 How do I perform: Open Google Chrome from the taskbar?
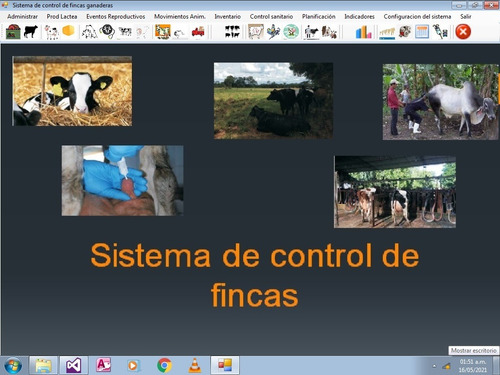click(164, 366)
